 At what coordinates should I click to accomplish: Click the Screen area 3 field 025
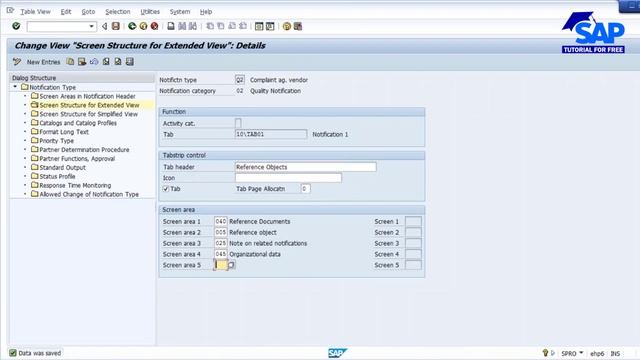[221, 243]
